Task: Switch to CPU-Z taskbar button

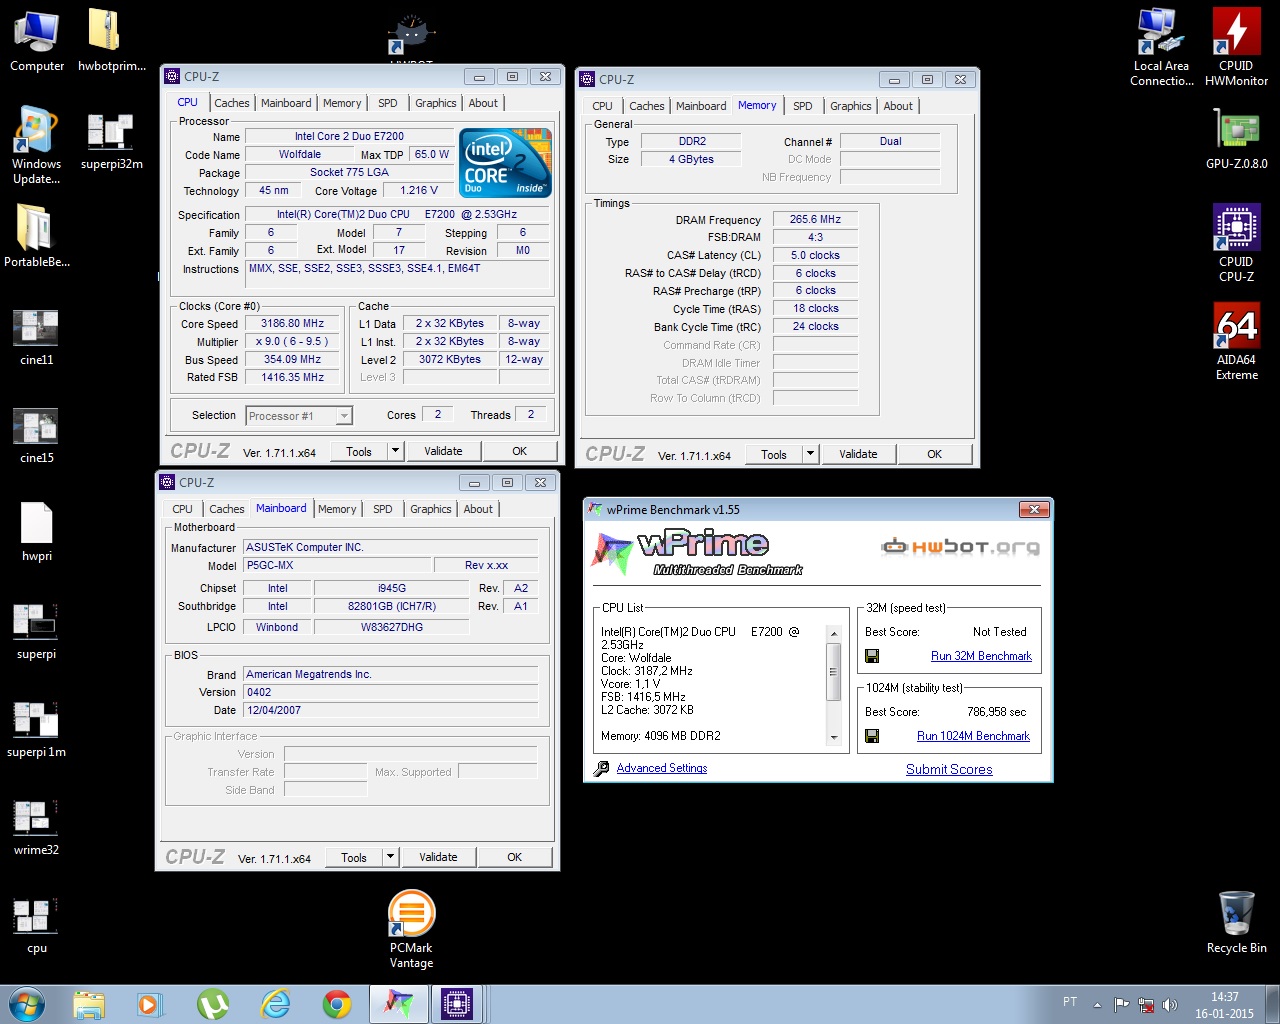Action: tap(459, 1004)
